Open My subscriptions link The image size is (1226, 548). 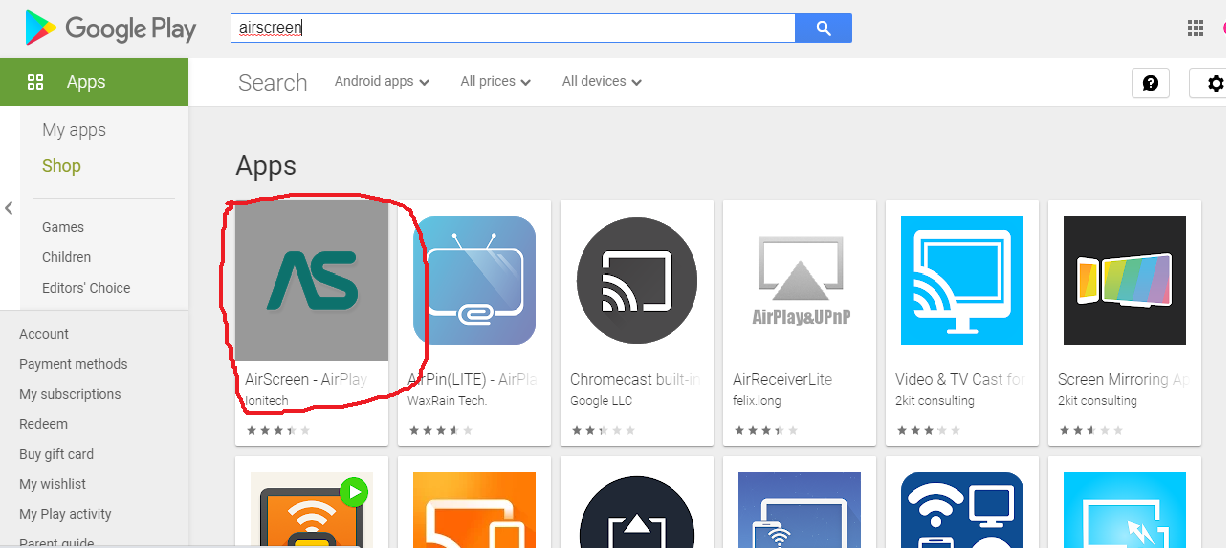[x=70, y=394]
